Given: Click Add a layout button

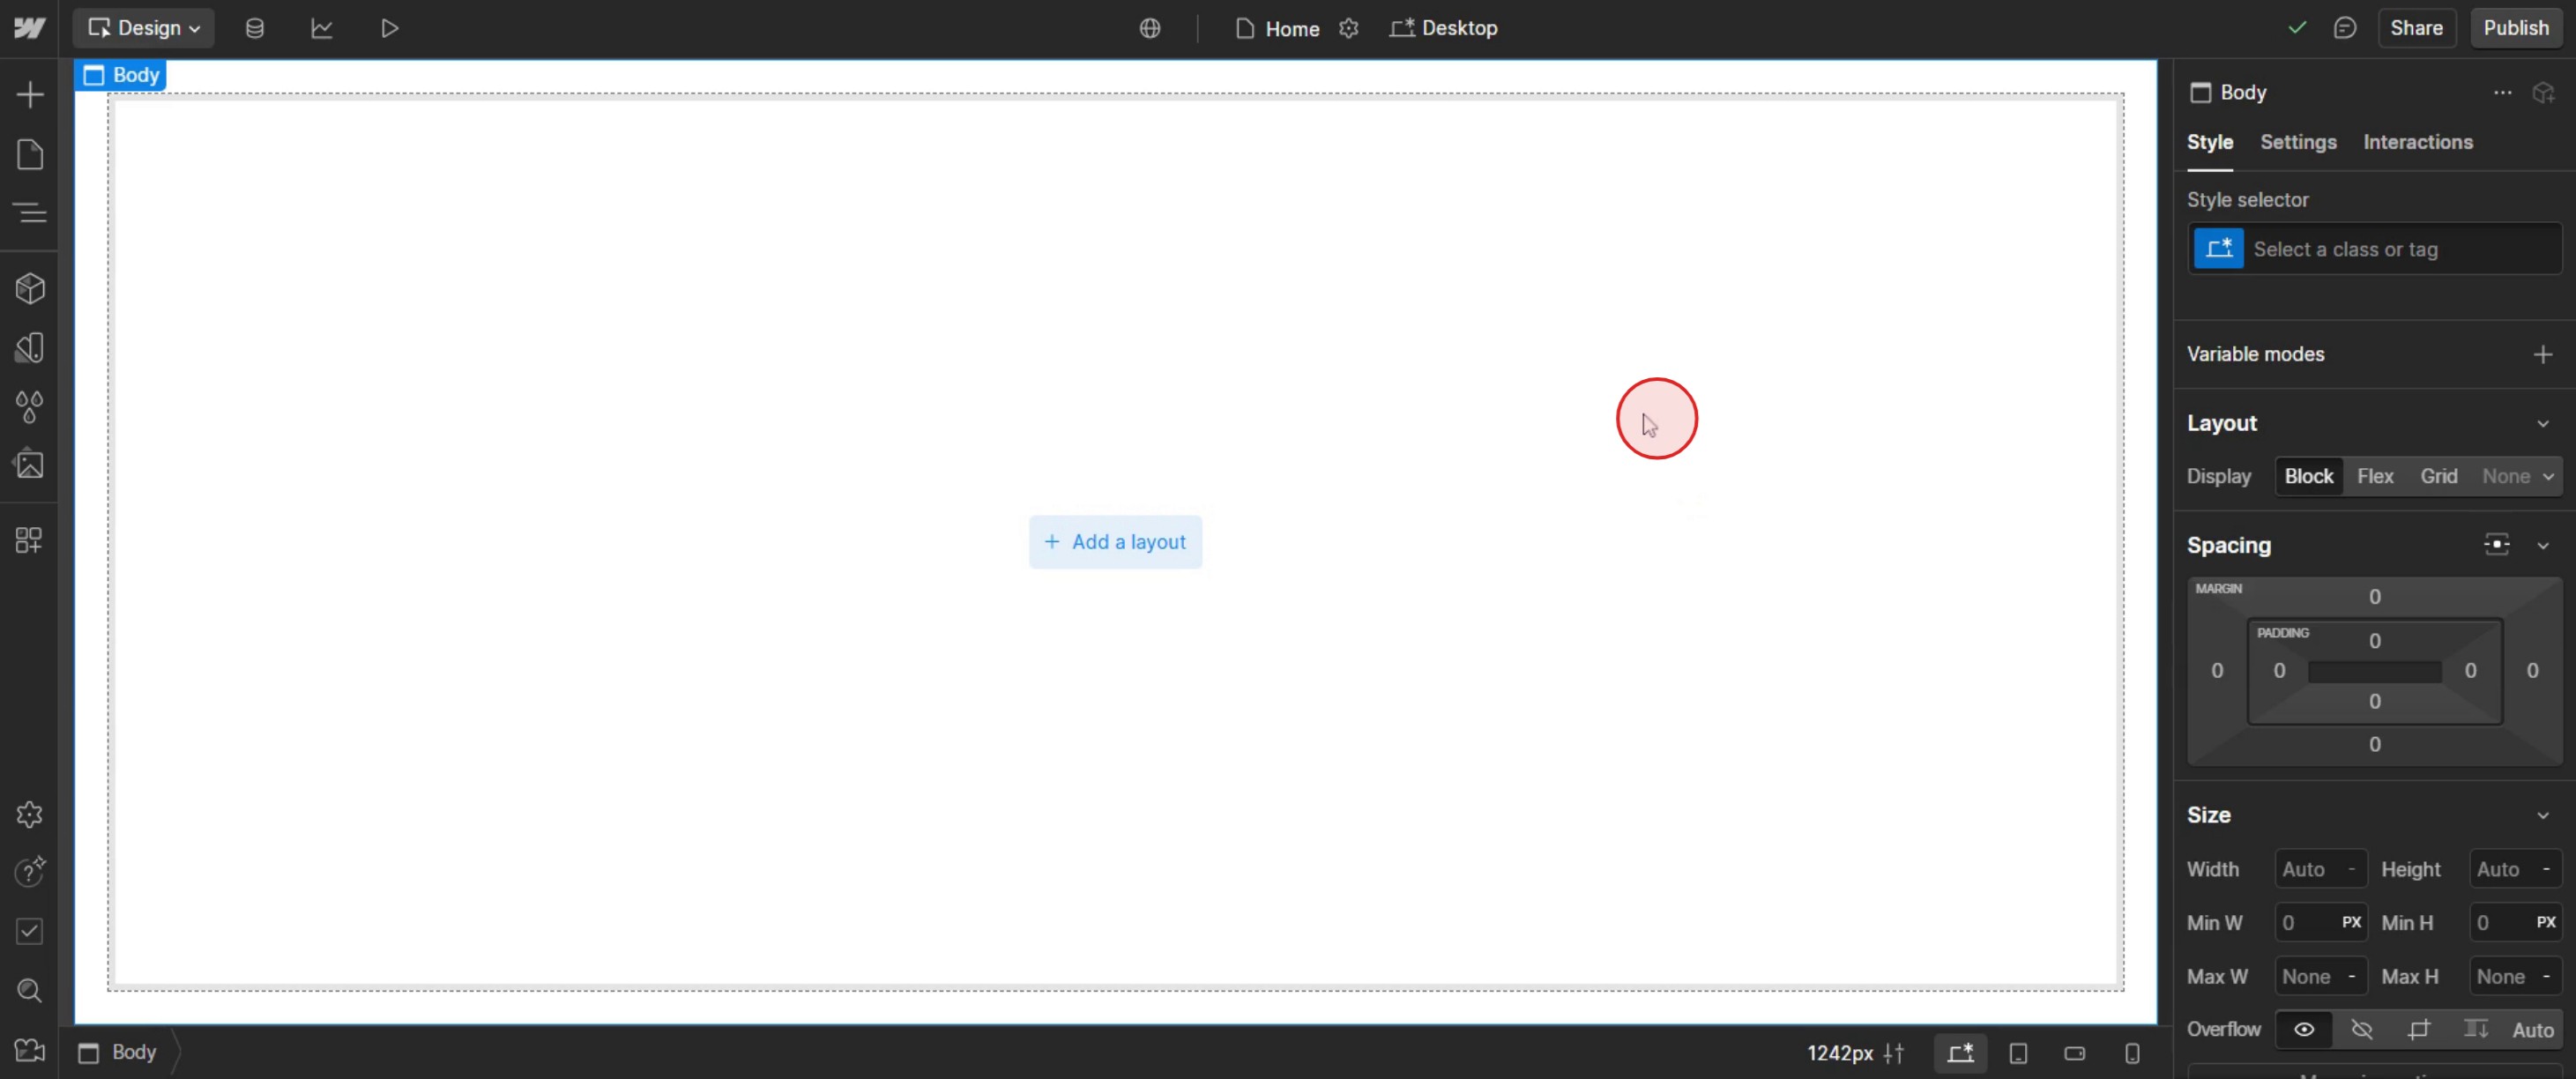Looking at the screenshot, I should (x=1115, y=542).
